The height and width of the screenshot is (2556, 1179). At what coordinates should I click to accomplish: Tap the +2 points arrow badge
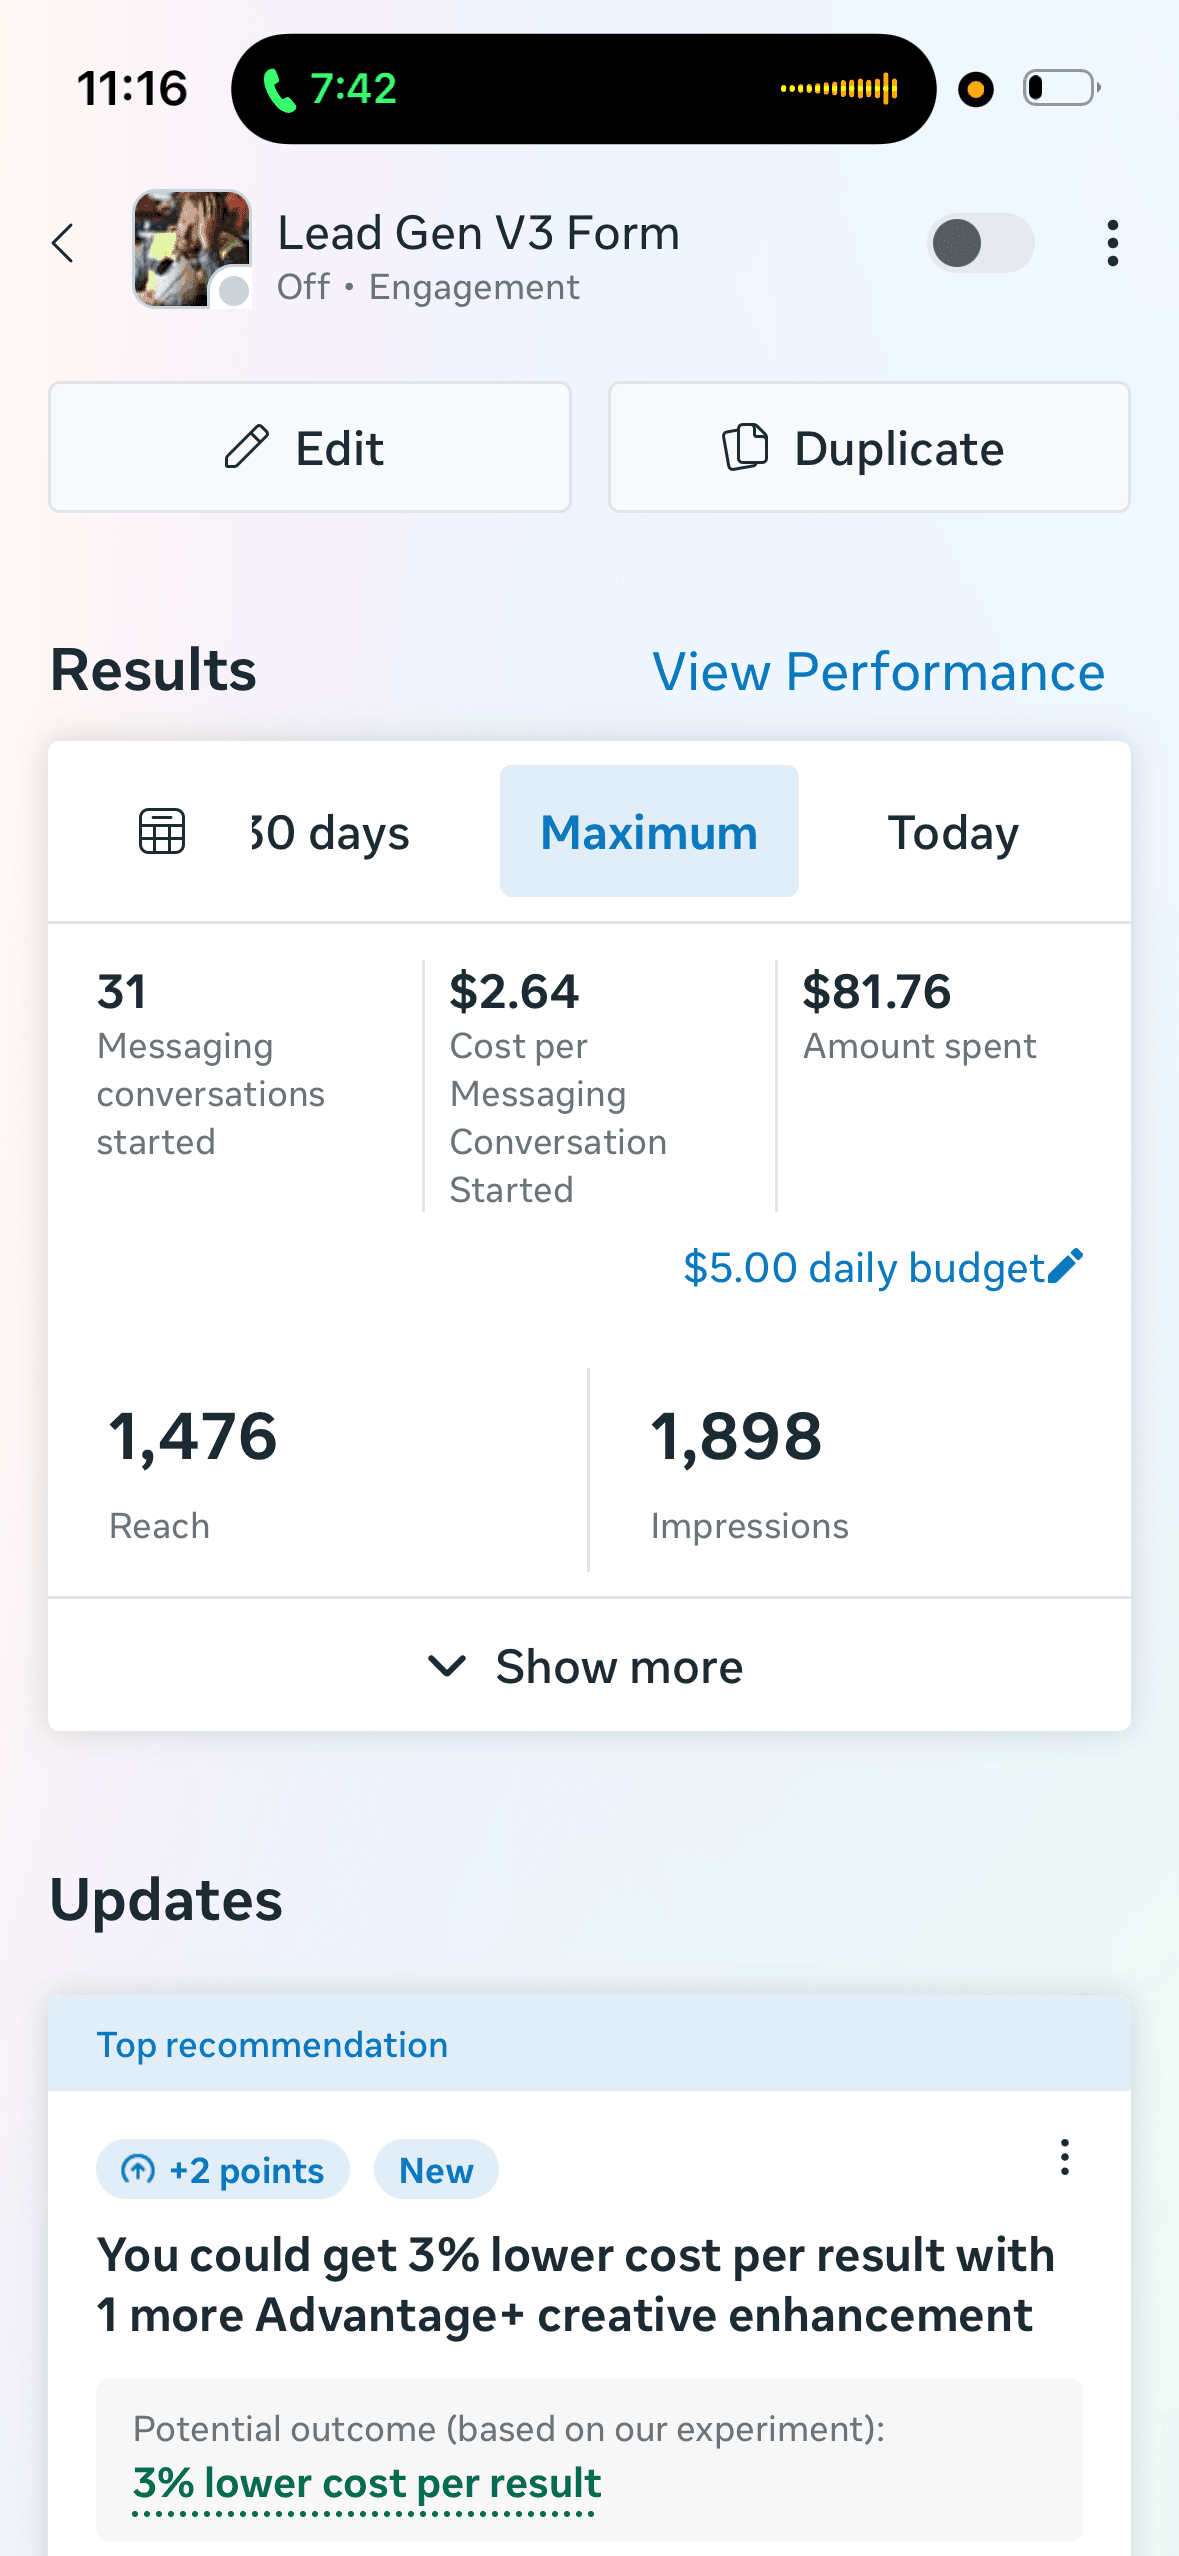pyautogui.click(x=138, y=2170)
